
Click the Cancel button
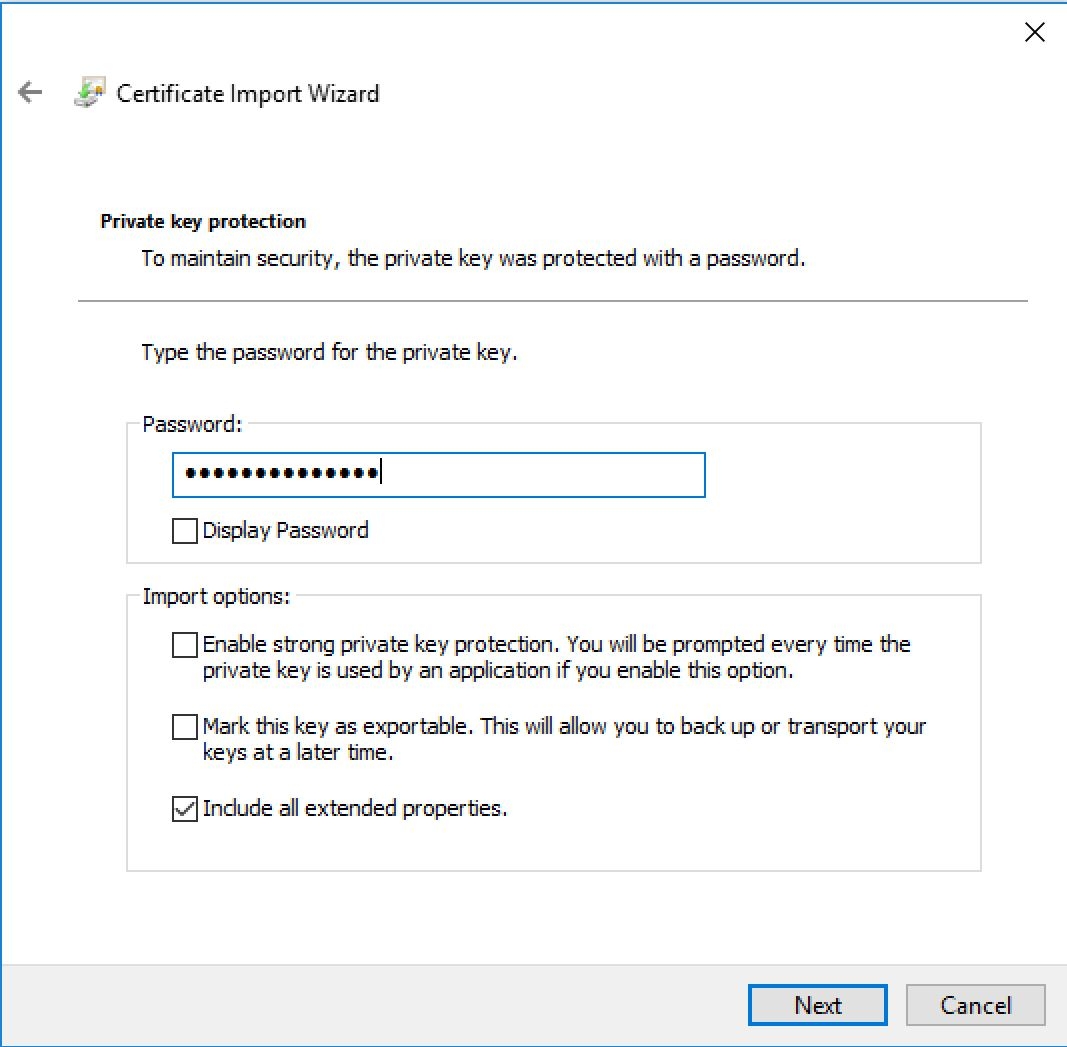(x=975, y=1005)
